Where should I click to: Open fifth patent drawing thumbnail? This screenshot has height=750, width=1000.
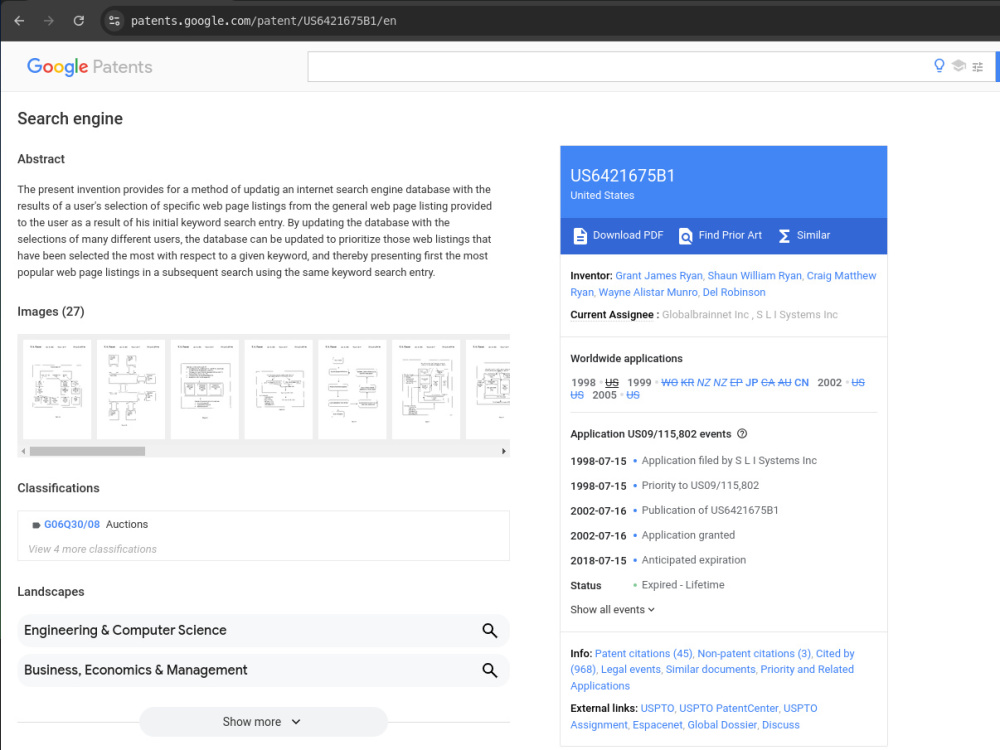pos(352,389)
